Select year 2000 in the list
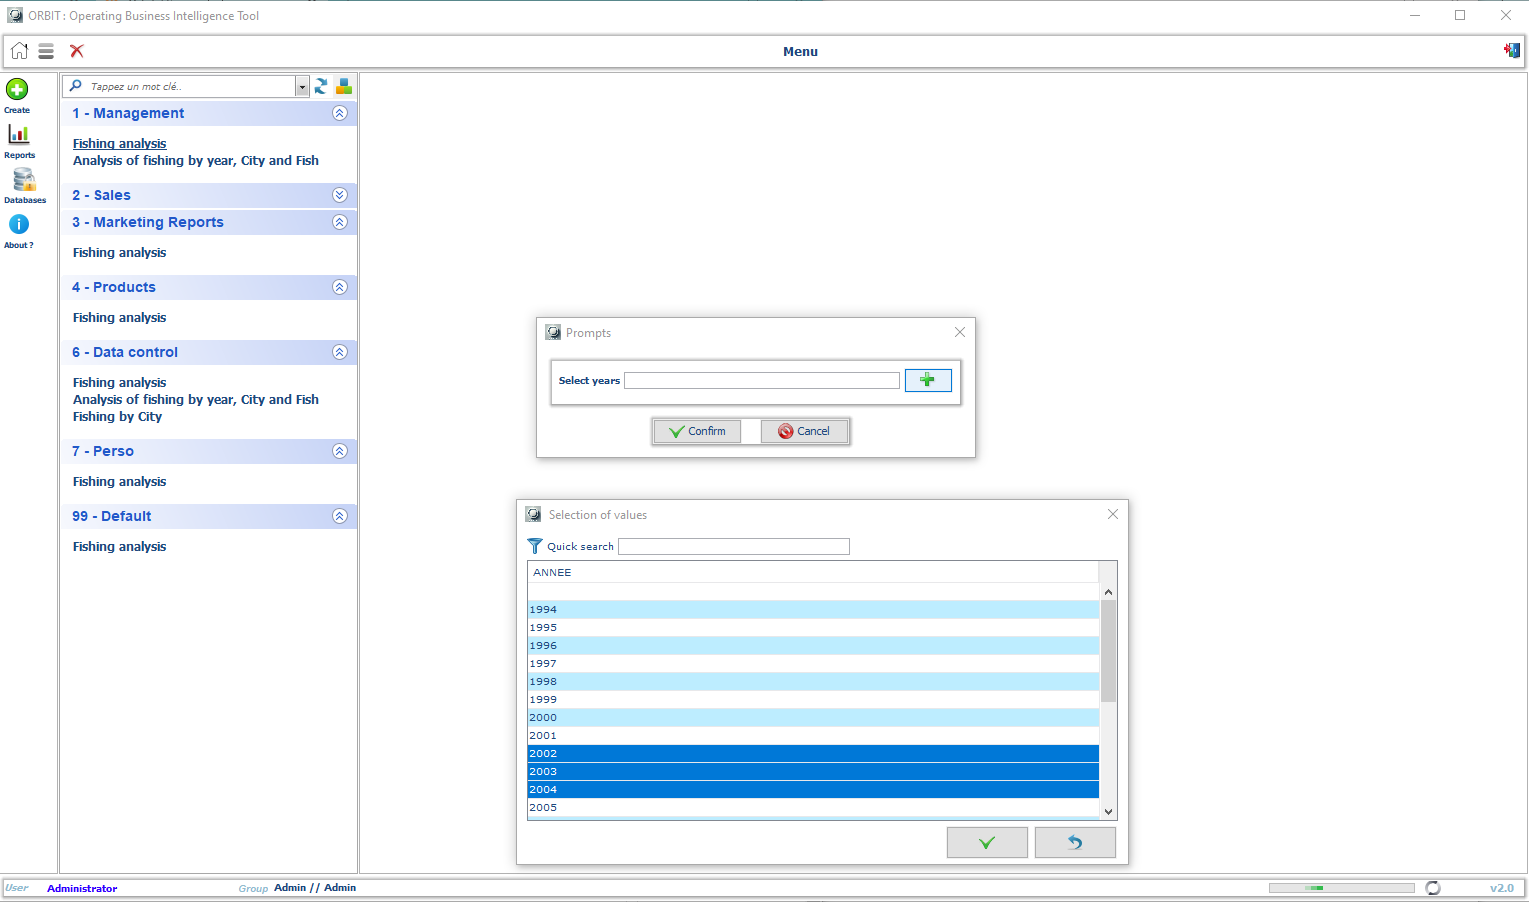 point(813,717)
